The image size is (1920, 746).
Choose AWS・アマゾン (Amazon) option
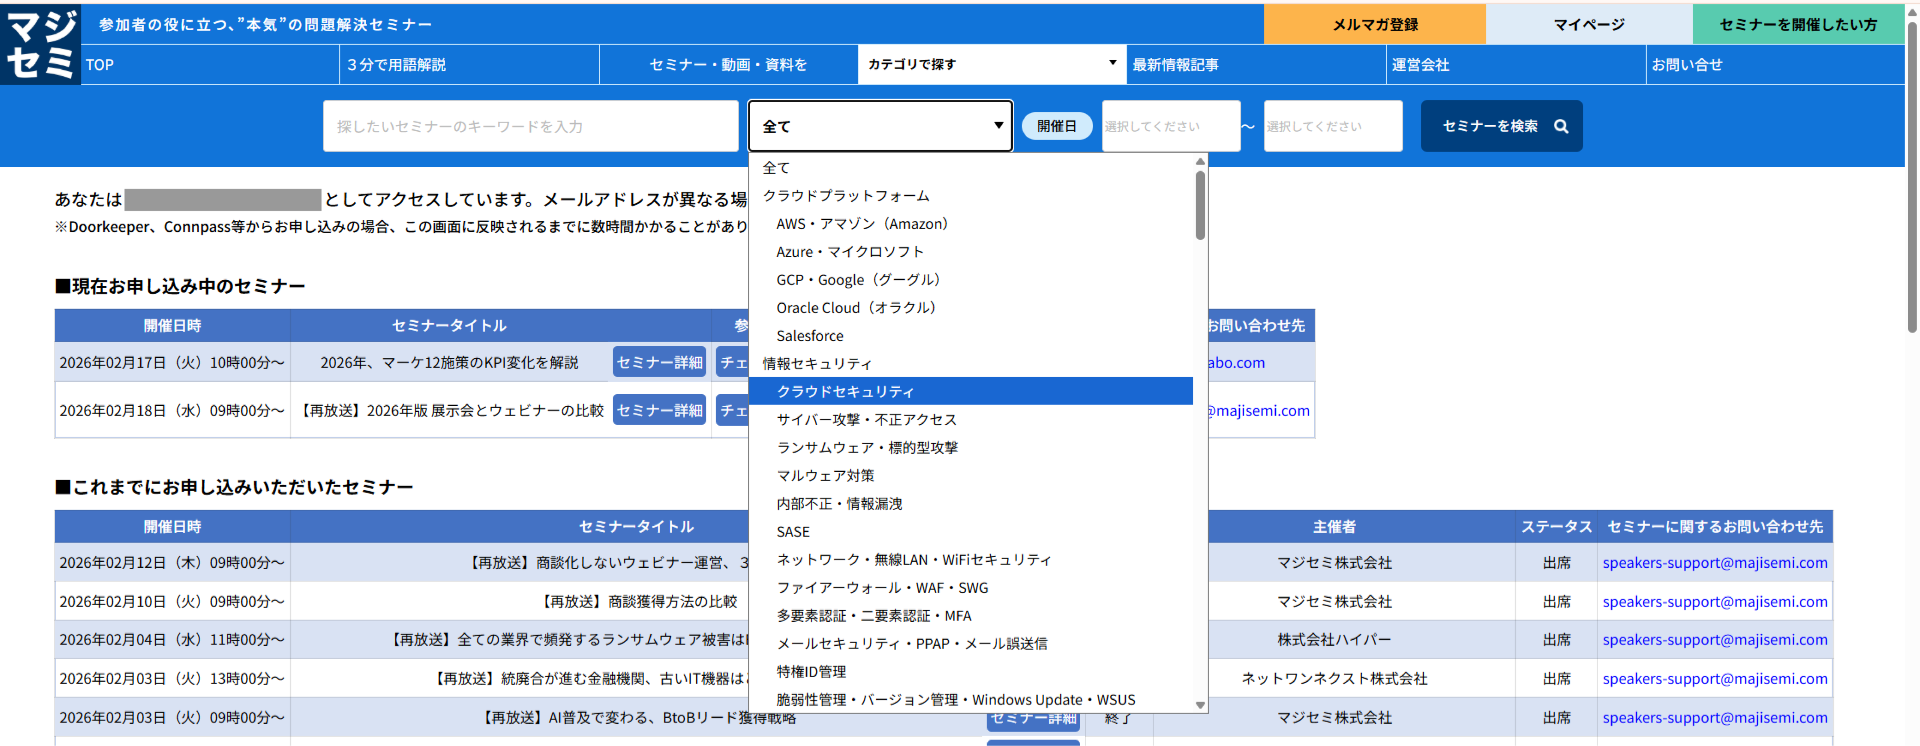[x=862, y=224]
